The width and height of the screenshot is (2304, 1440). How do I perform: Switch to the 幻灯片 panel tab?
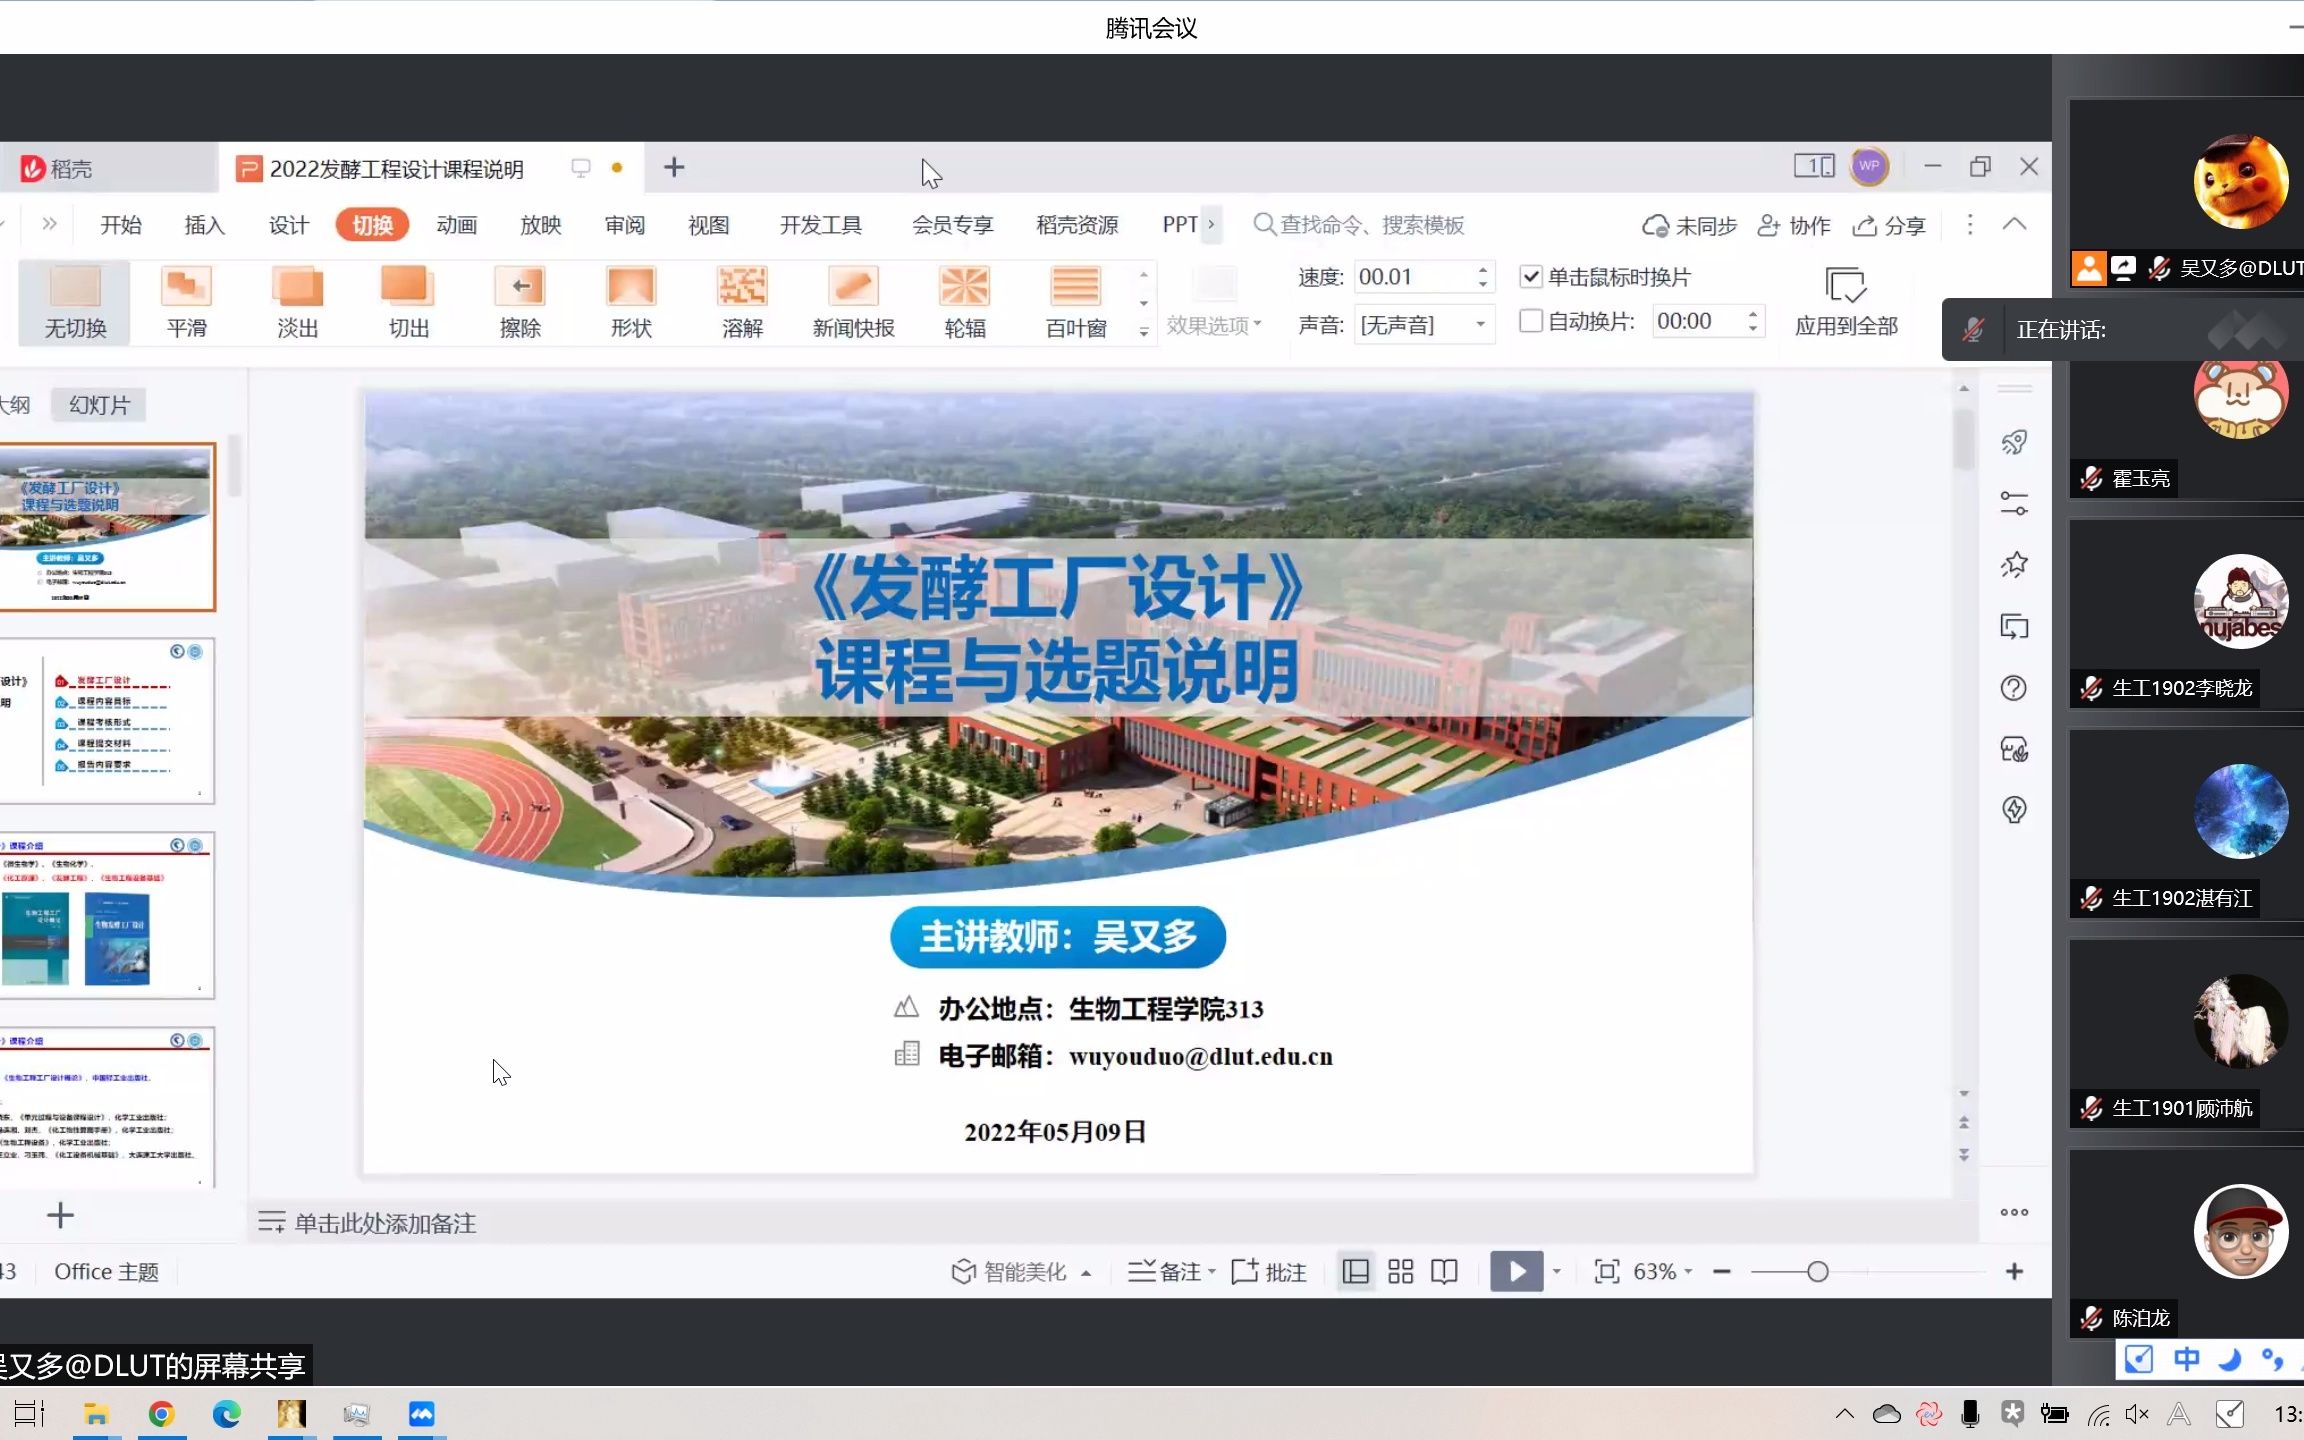(x=99, y=405)
